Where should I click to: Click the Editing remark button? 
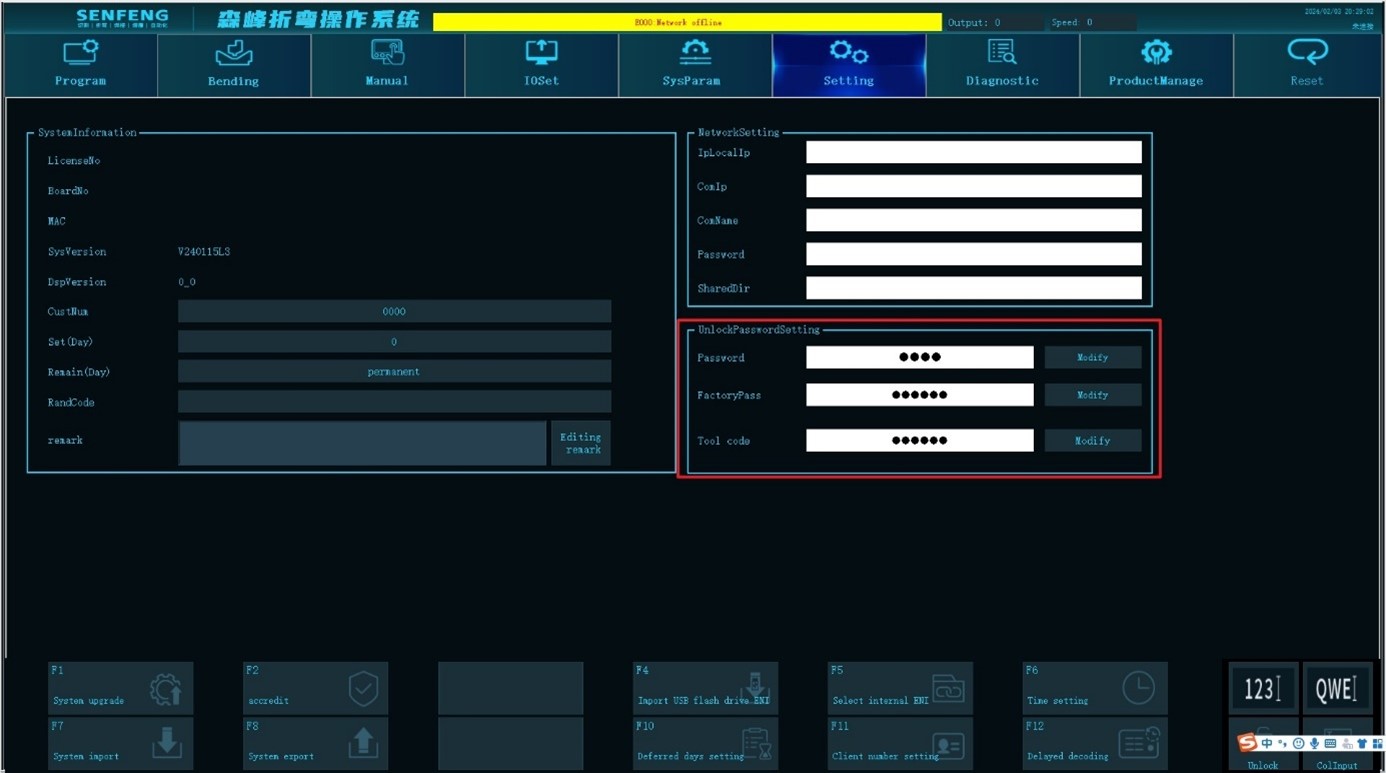580,443
